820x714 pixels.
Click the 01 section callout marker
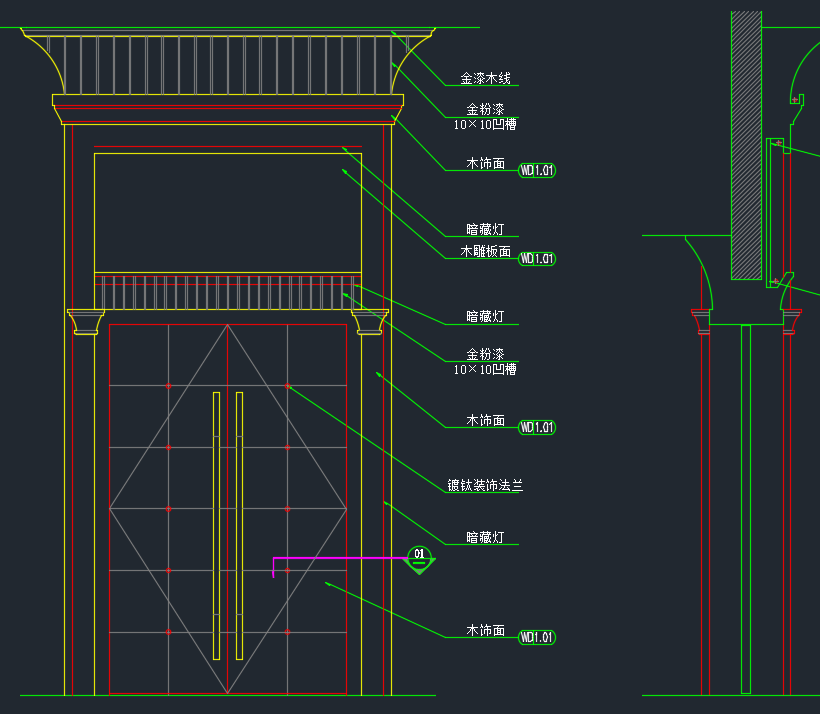coord(419,559)
